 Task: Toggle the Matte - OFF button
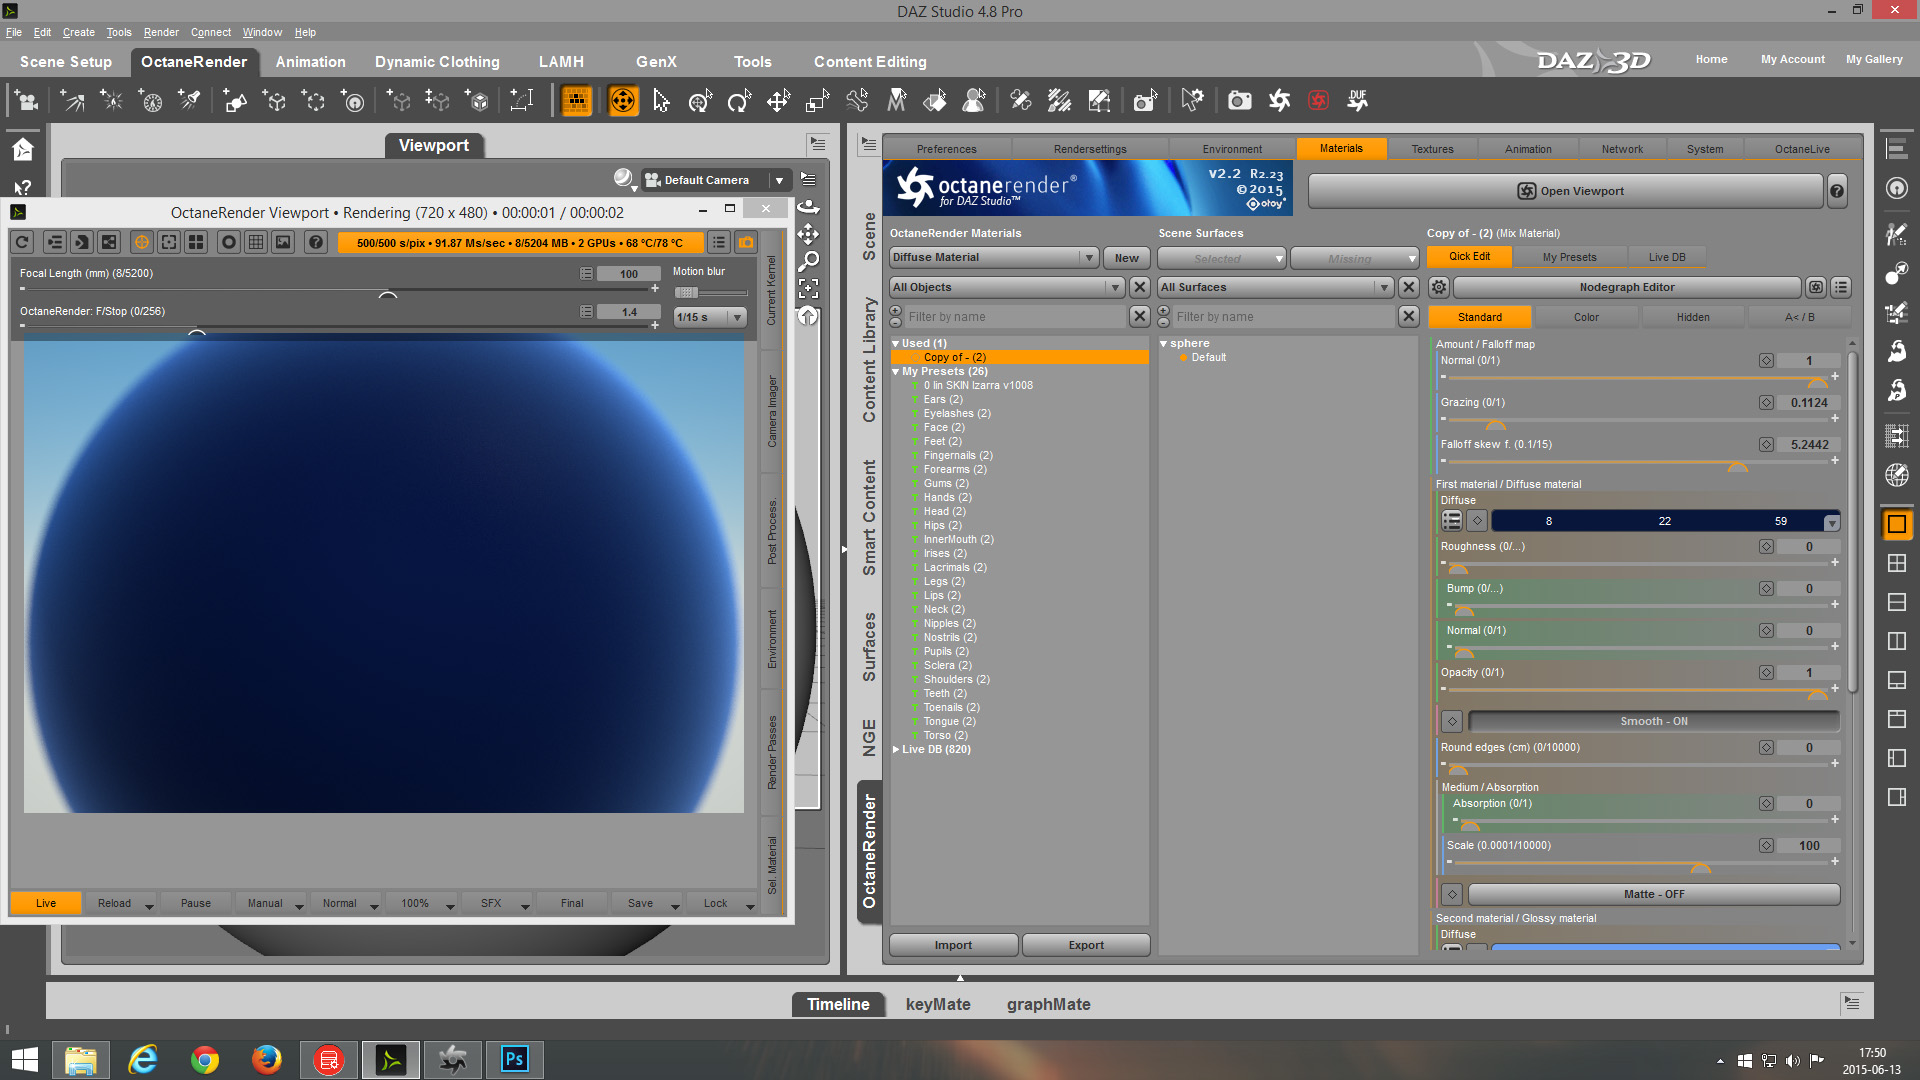[1653, 894]
